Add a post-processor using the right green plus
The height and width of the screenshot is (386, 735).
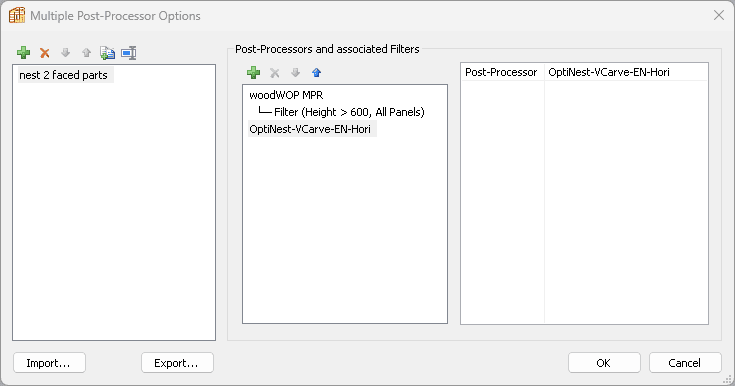(x=254, y=72)
